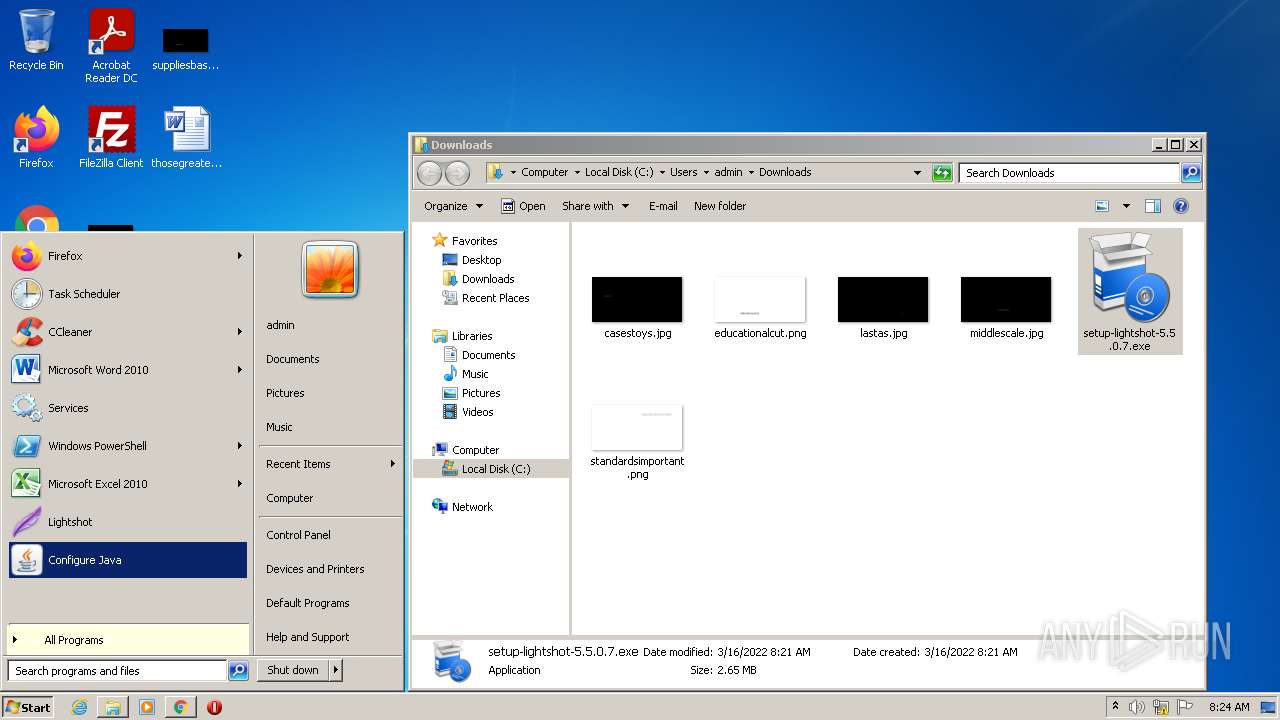
Task: Open the Organize dropdown menu
Action: 453,206
